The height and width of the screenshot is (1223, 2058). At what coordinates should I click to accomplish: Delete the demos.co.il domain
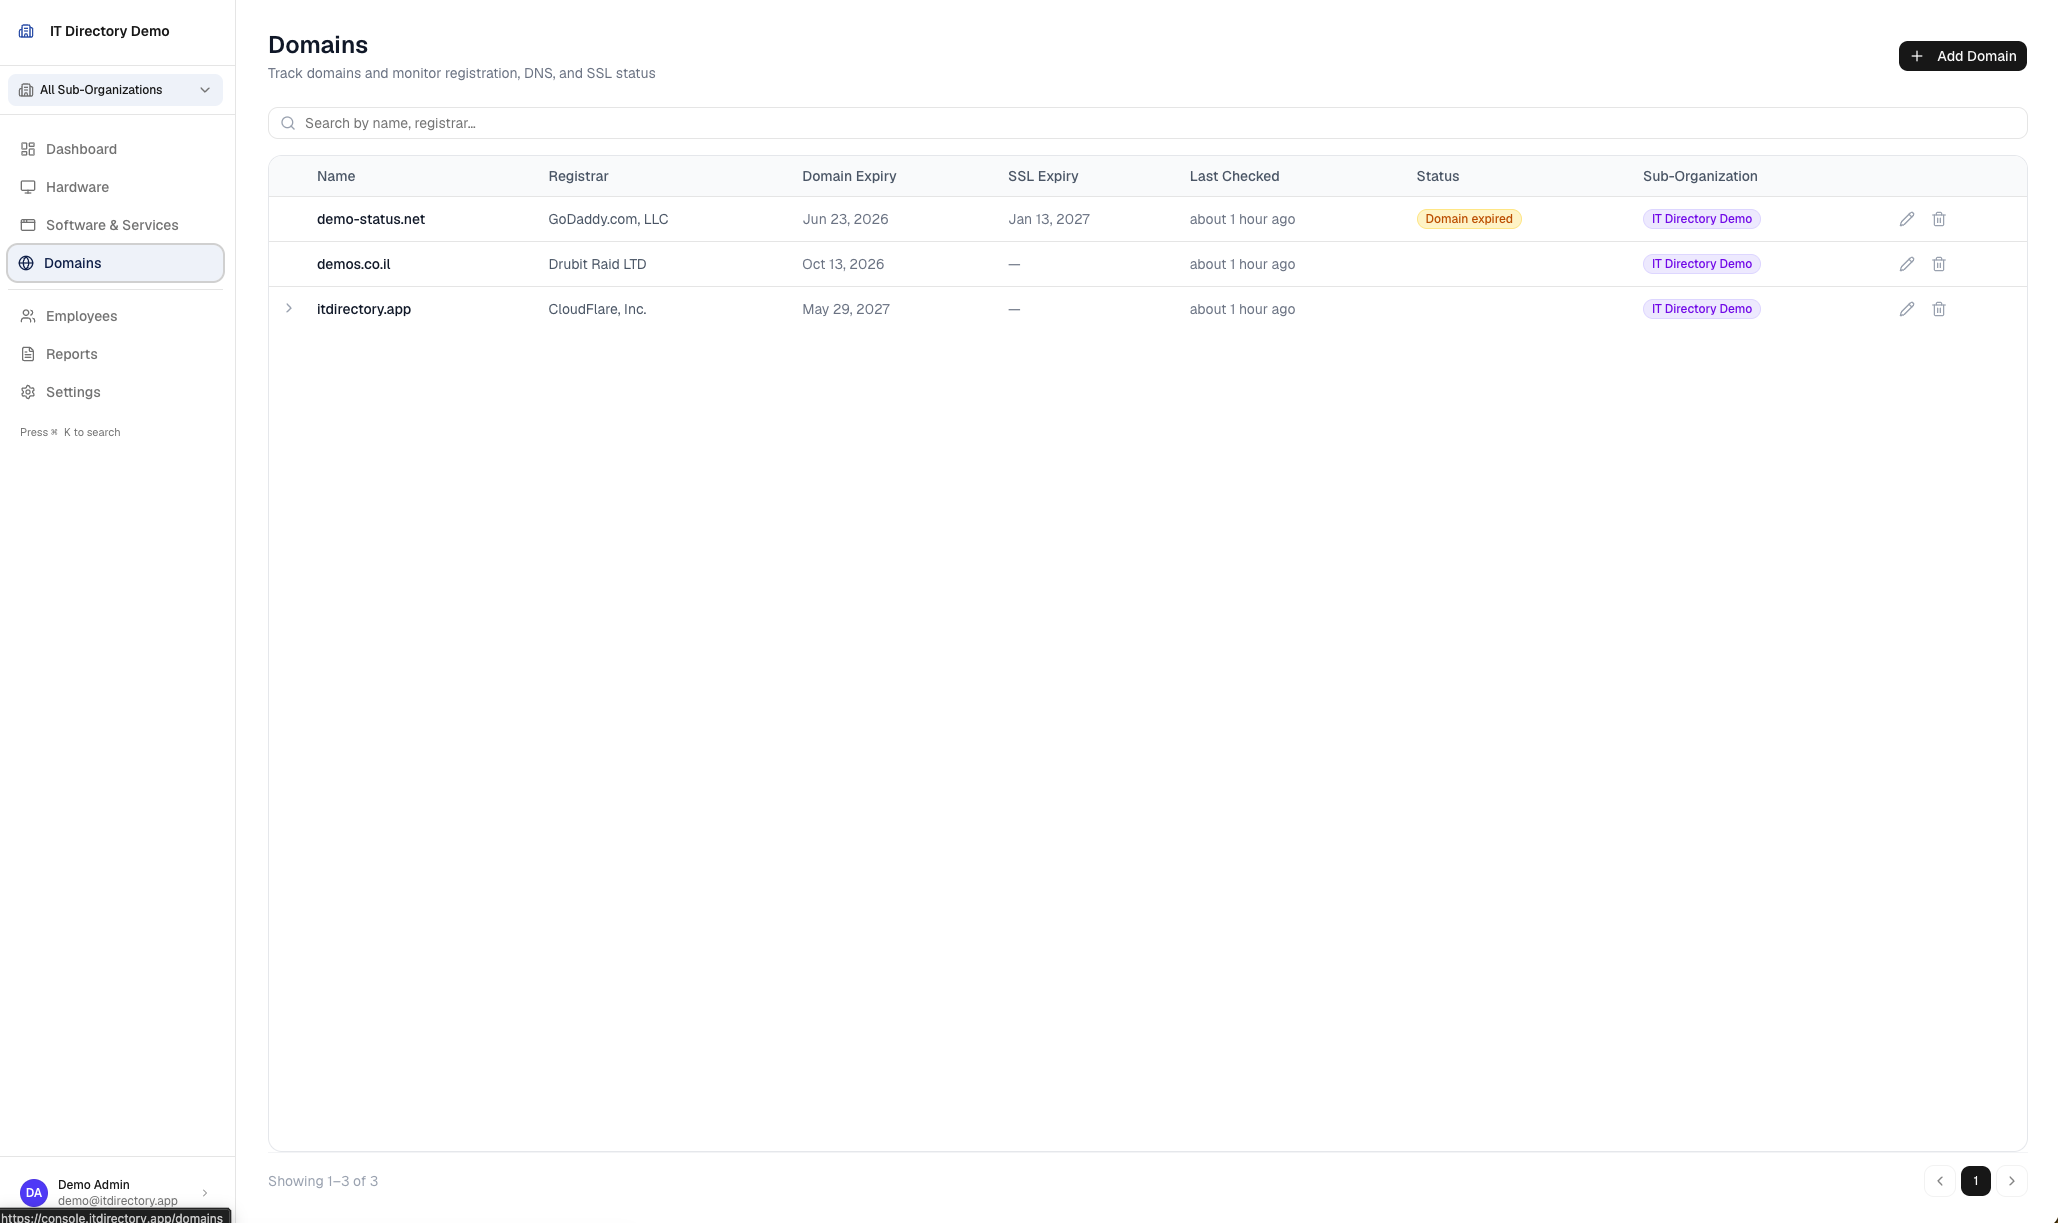1939,264
